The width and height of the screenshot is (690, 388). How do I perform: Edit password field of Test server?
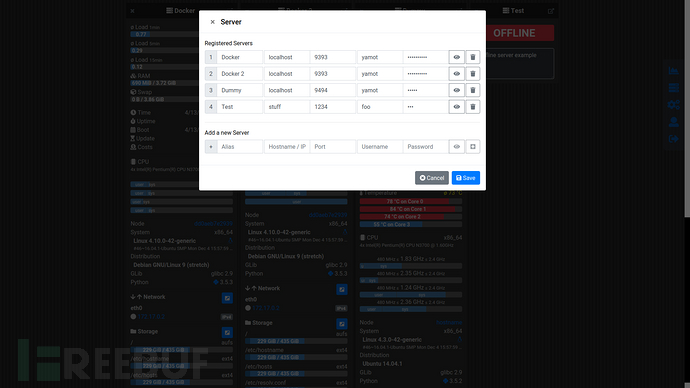pos(426,106)
